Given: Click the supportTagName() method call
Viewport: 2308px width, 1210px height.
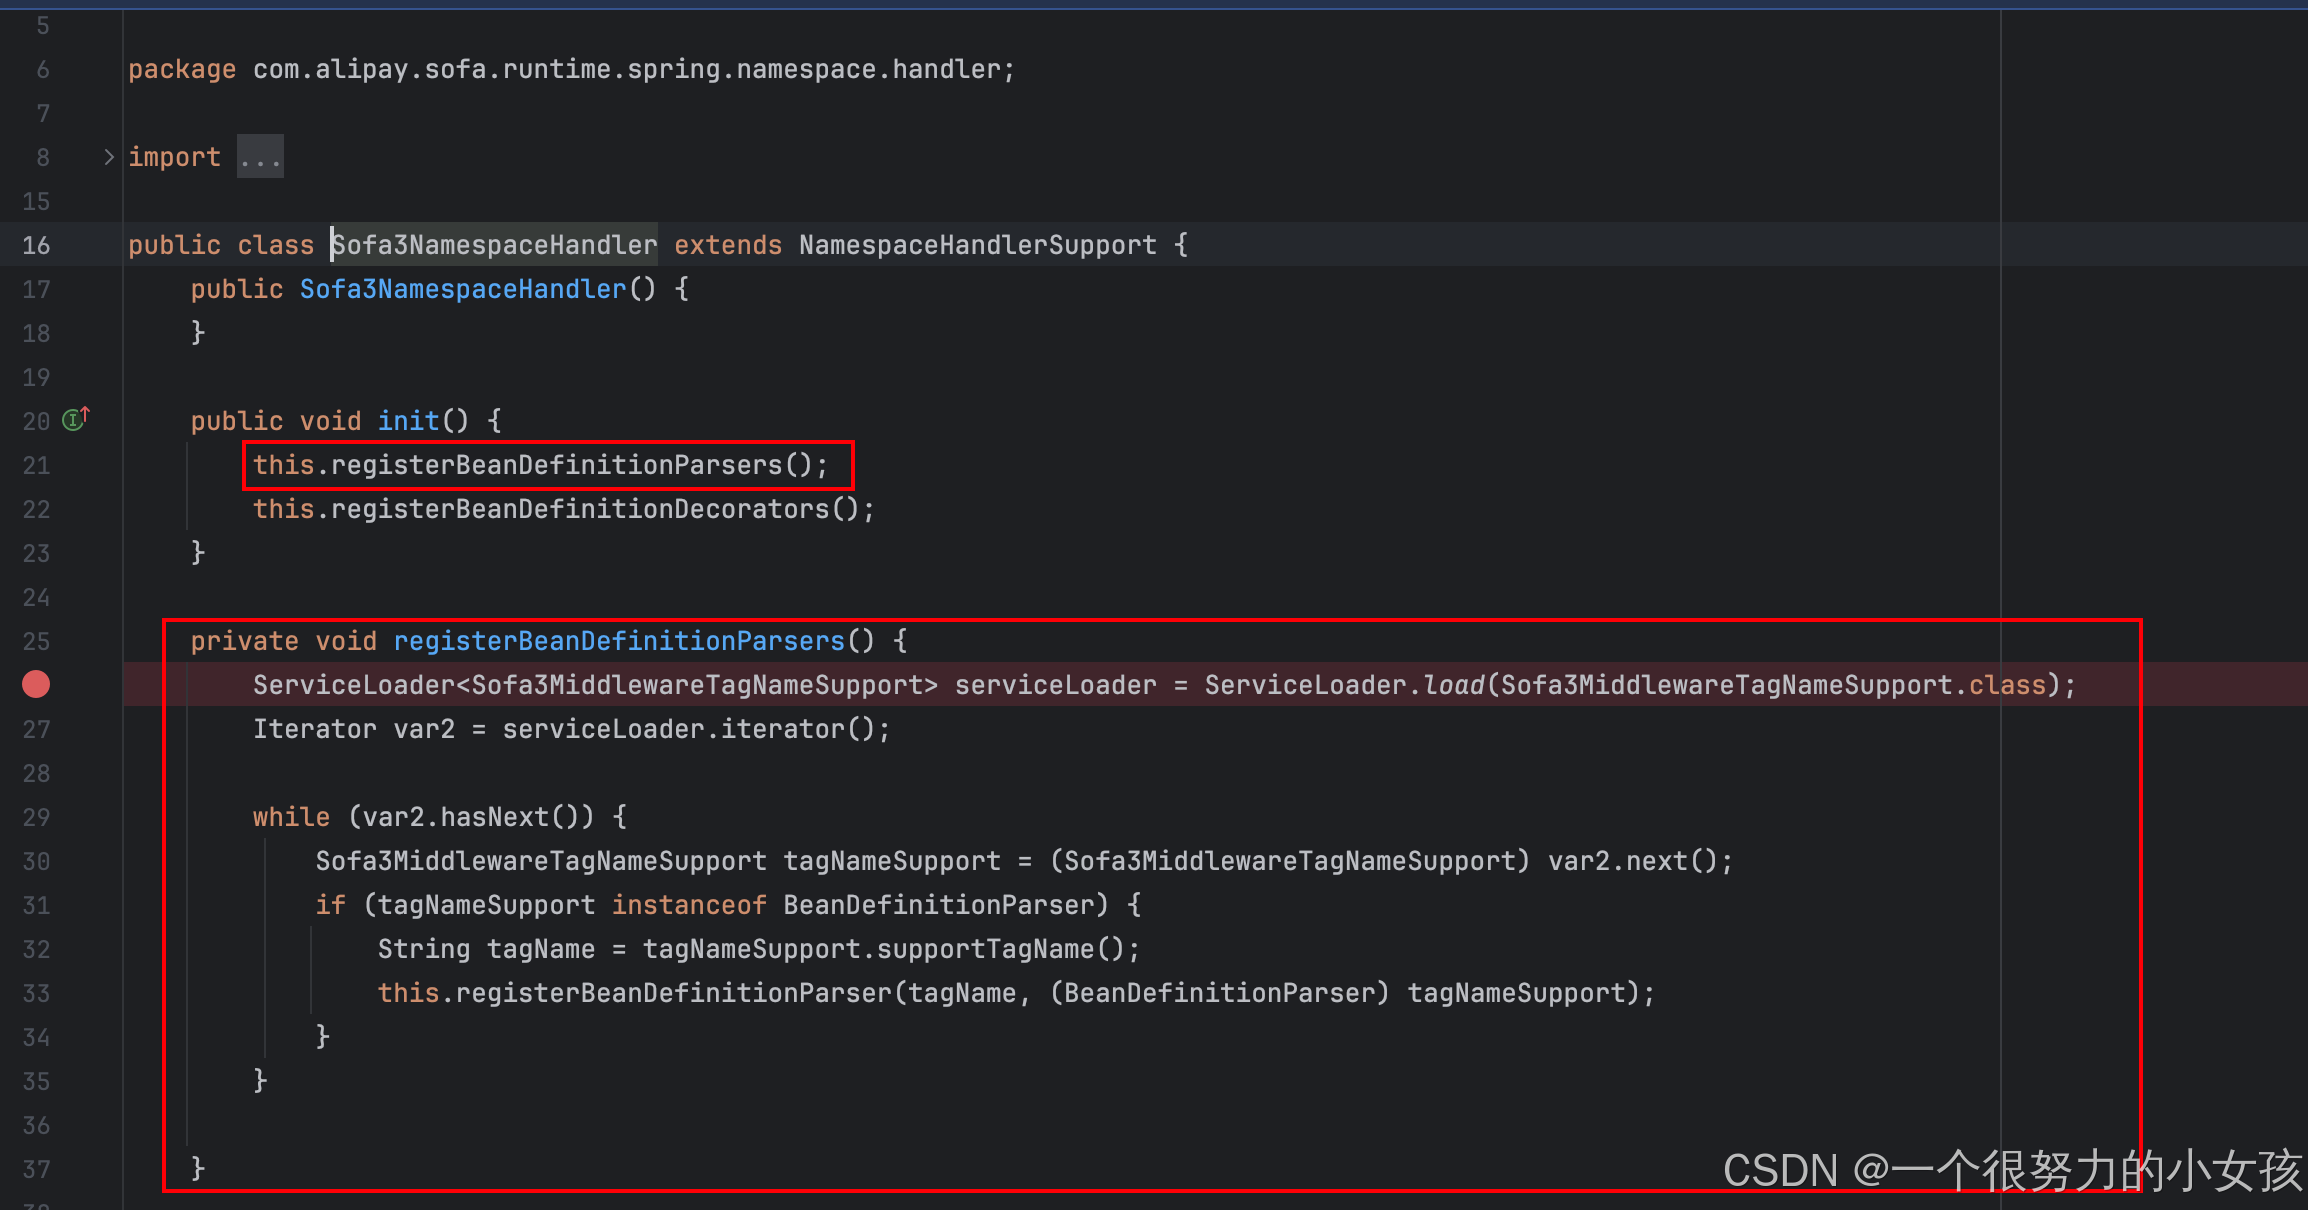Looking at the screenshot, I should coord(985,949).
